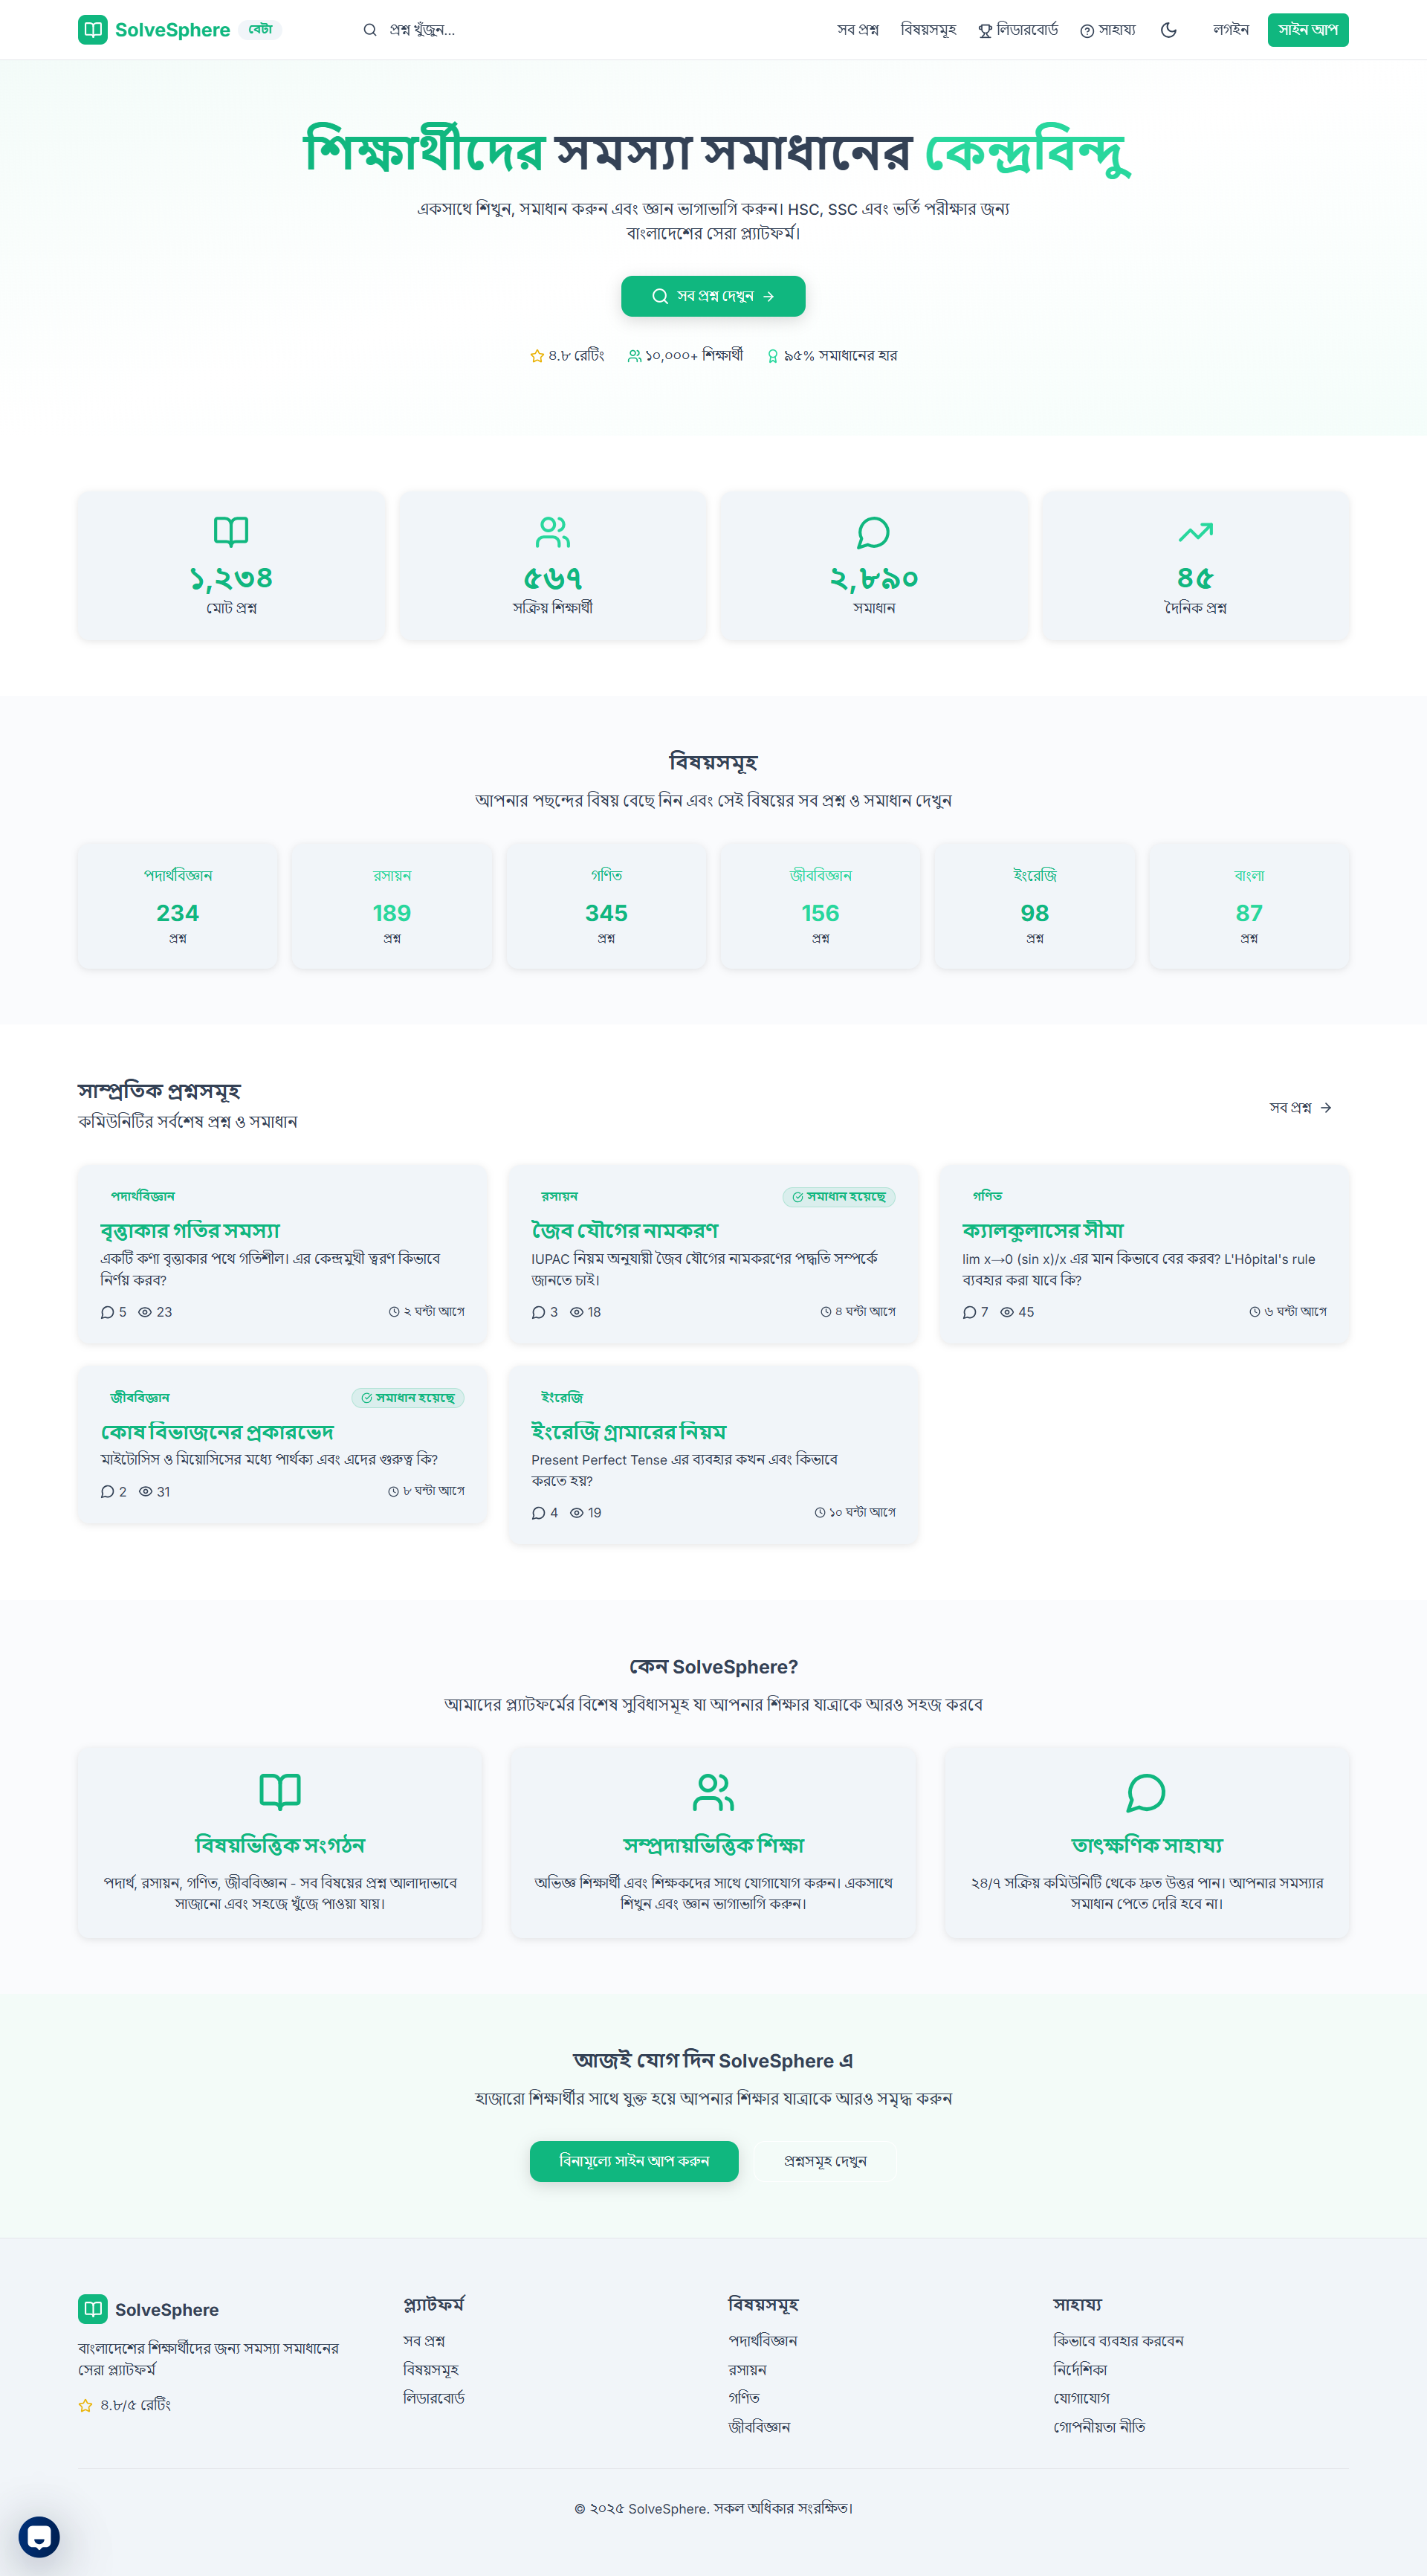Open the বাংলা subject card with 87
1427x2576 pixels.
tap(1249, 906)
